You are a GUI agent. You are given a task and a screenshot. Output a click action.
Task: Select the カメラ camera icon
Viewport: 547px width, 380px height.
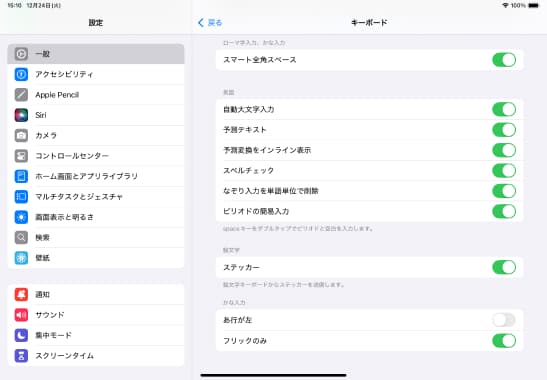pos(21,135)
